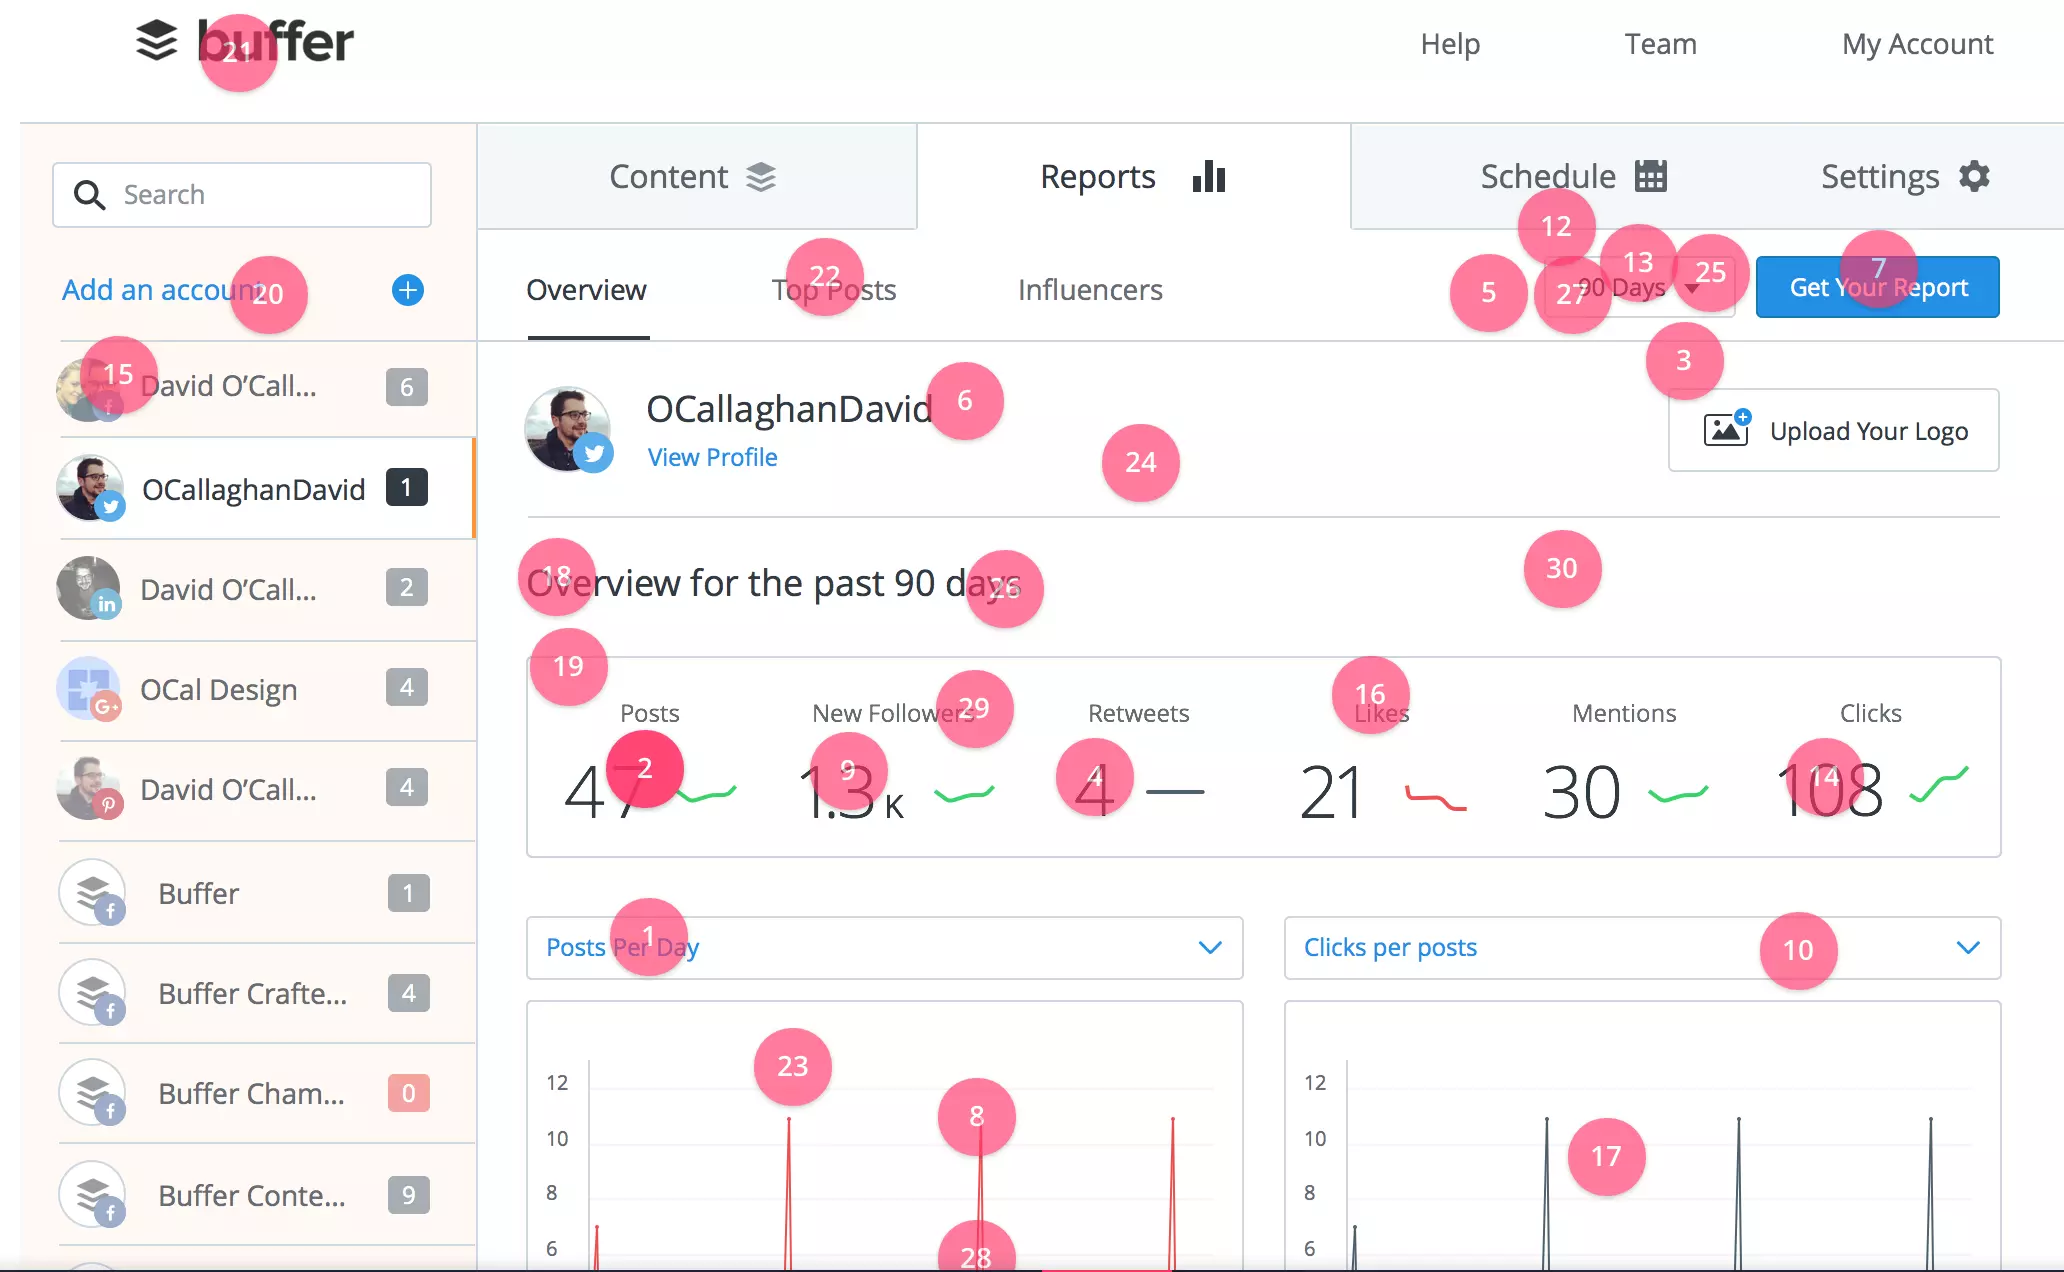The height and width of the screenshot is (1272, 2064).
Task: Click the Clicks value 108
Action: pyautogui.click(x=1831, y=790)
